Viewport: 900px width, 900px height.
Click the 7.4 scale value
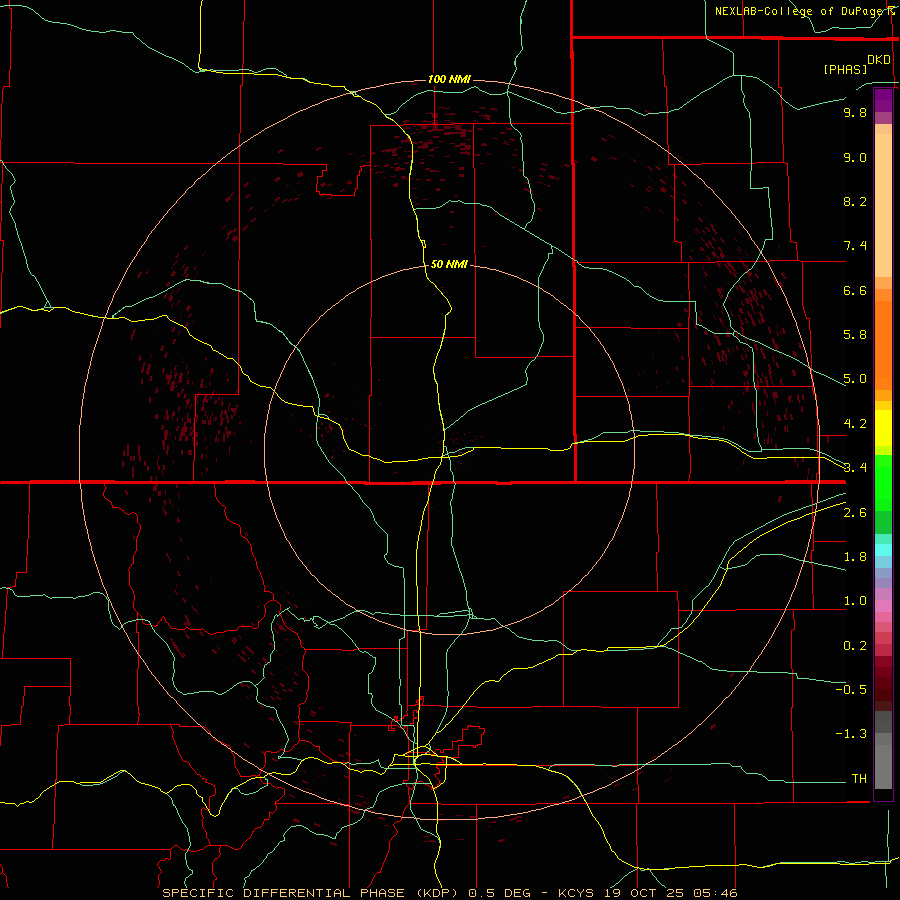click(x=855, y=246)
